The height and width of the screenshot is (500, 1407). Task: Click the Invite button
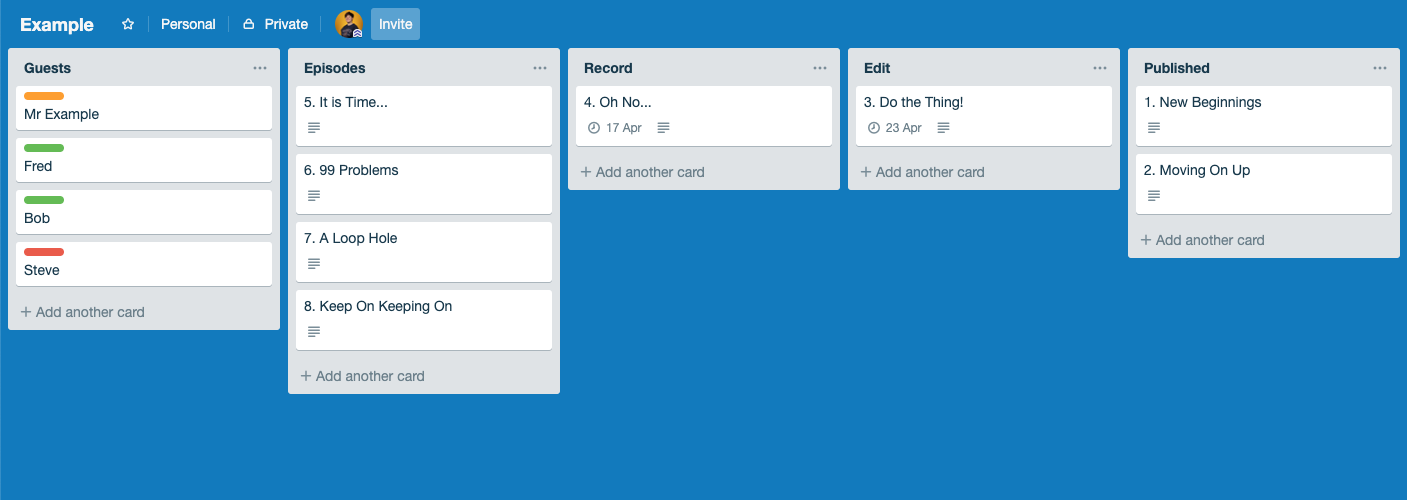pyautogui.click(x=395, y=24)
